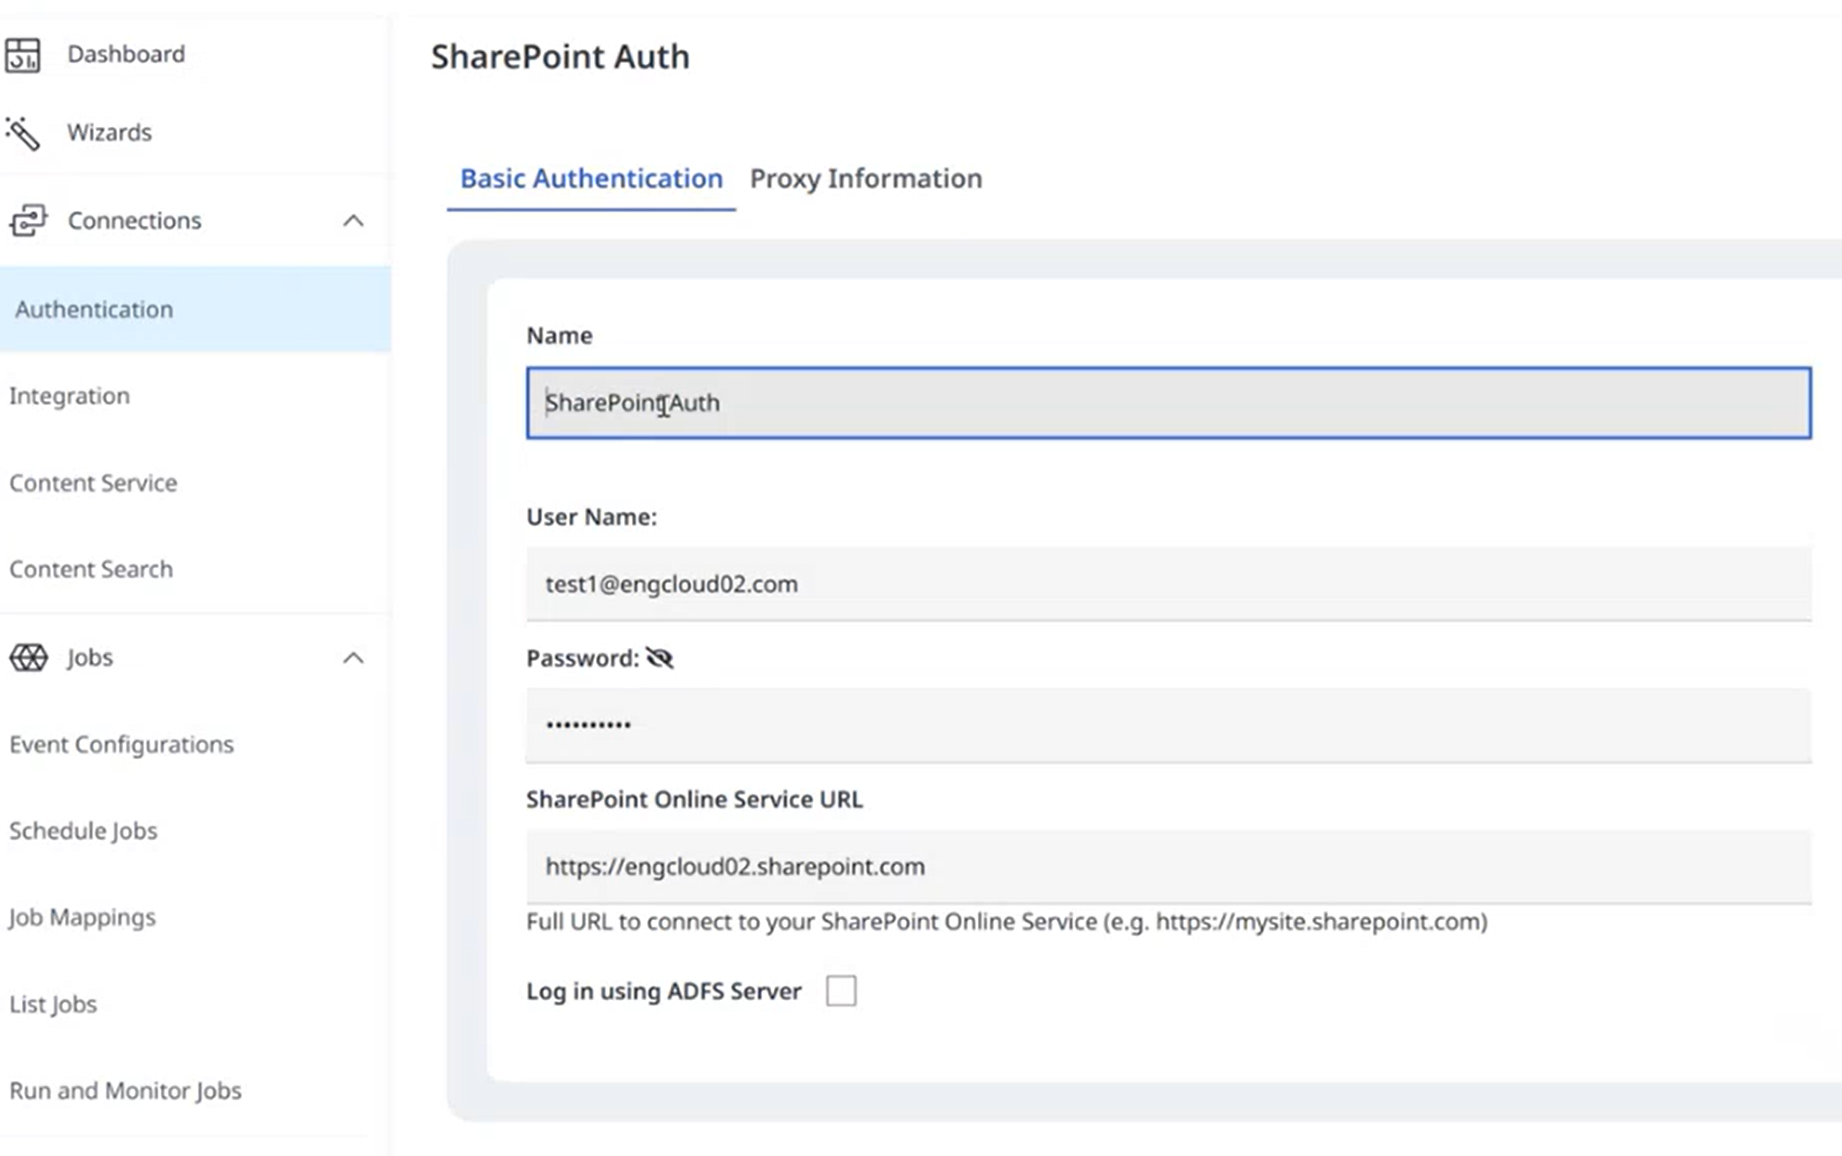Screen dimensions: 1842x1156
Task: Open Event Configurations under Jobs
Action: 121,745
